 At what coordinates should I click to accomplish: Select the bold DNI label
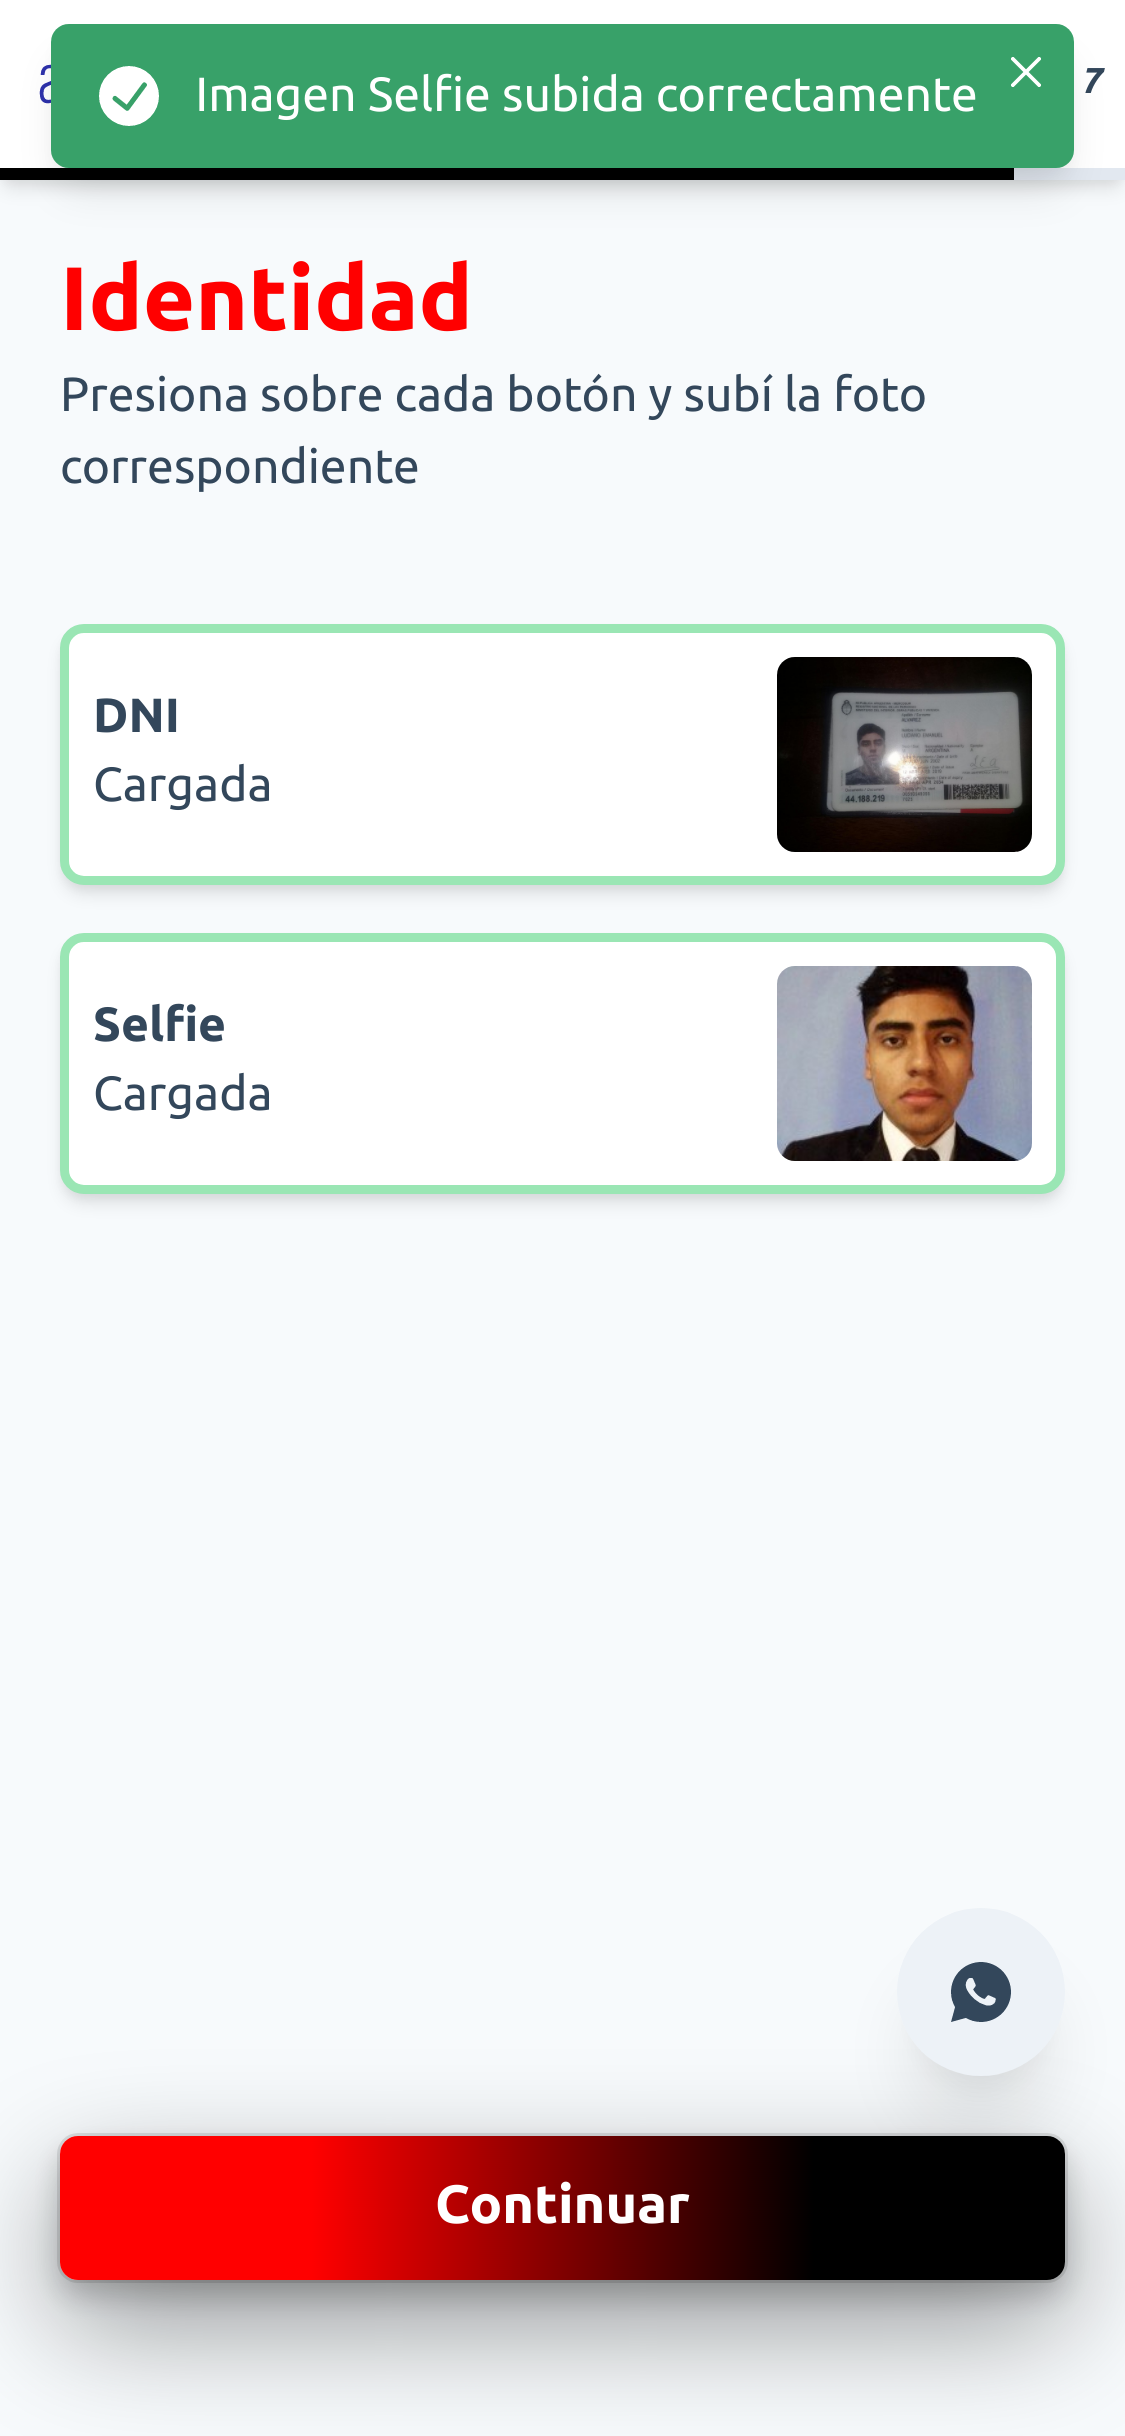[137, 716]
